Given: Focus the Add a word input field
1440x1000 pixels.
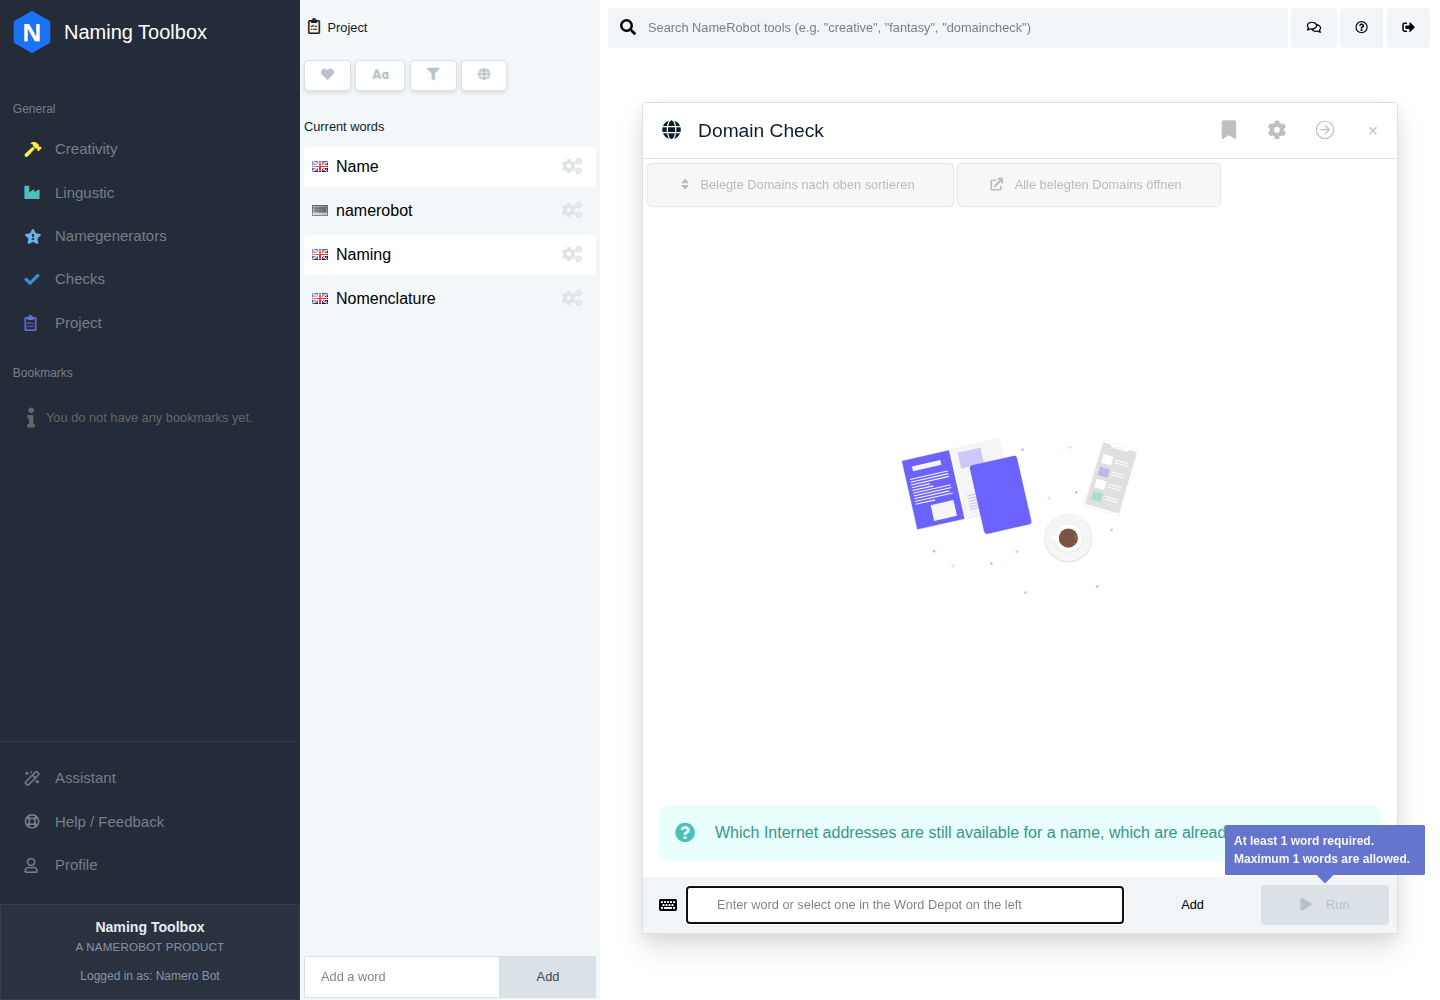Looking at the screenshot, I should pos(402,977).
